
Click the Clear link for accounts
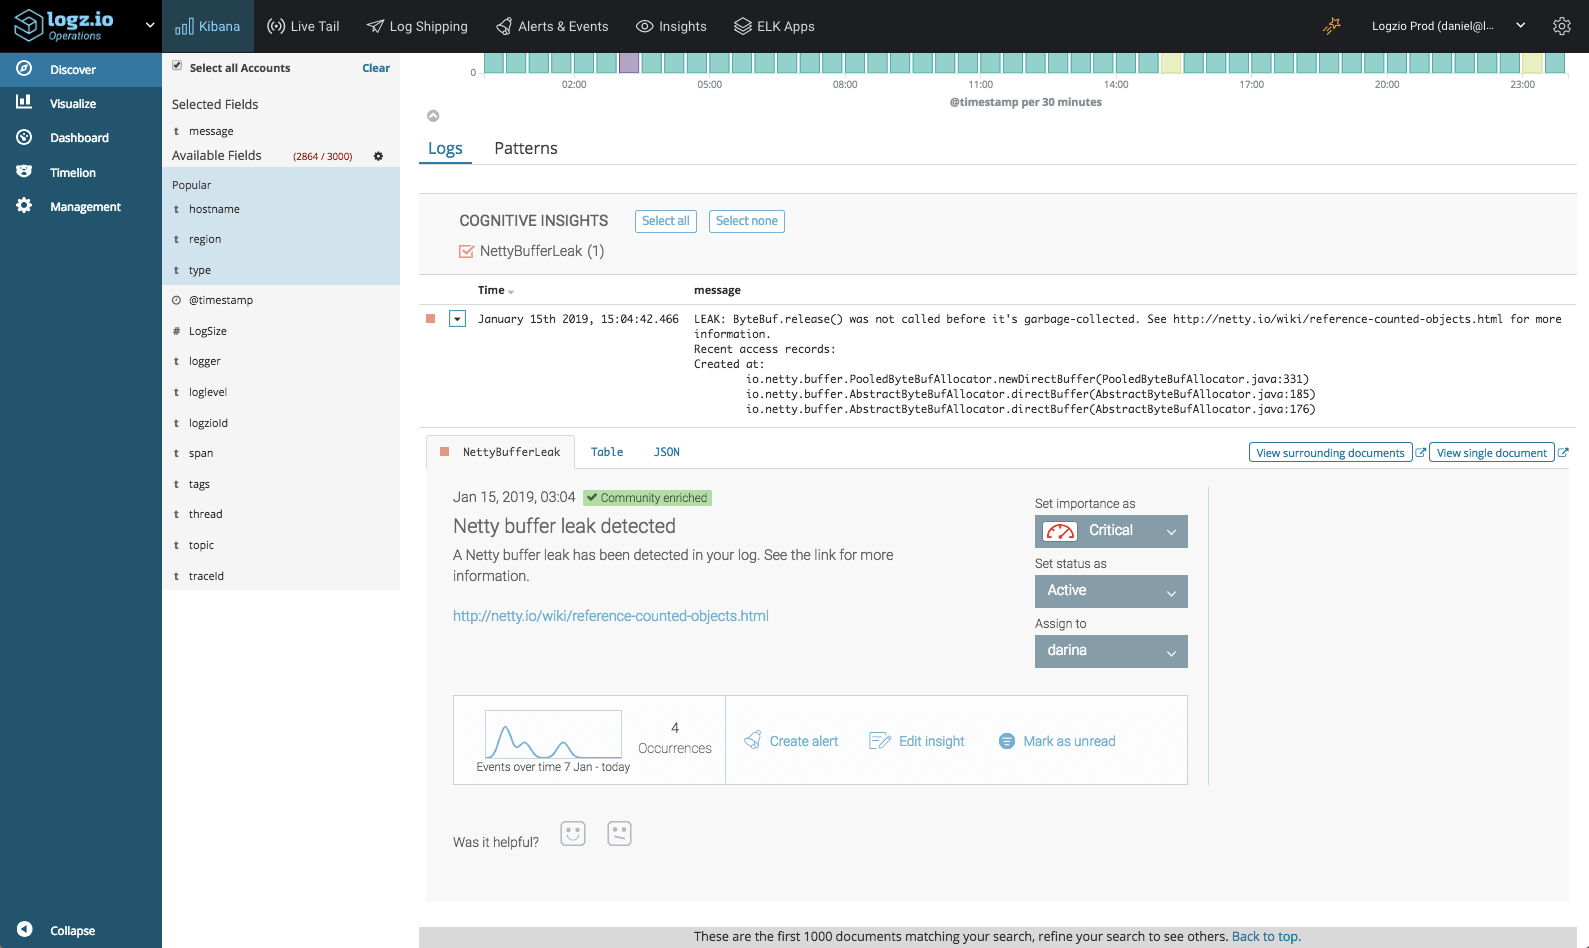coord(376,68)
